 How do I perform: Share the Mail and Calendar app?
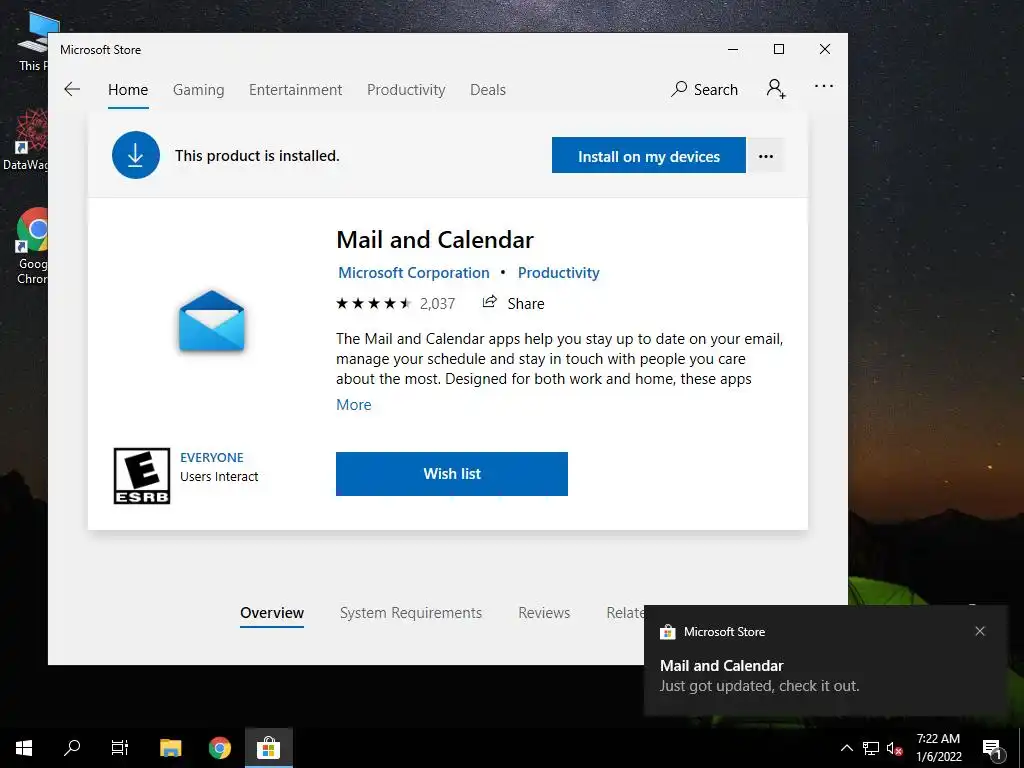coord(513,303)
